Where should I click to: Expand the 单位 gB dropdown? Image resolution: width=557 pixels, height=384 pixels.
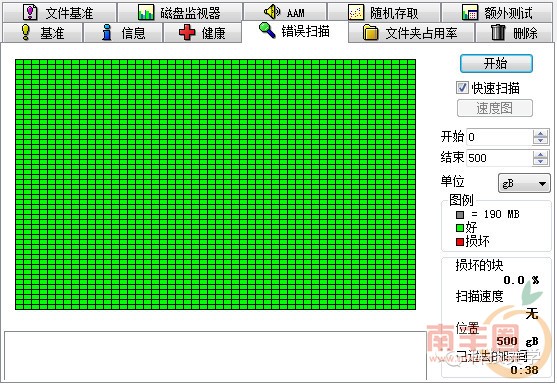[524, 183]
